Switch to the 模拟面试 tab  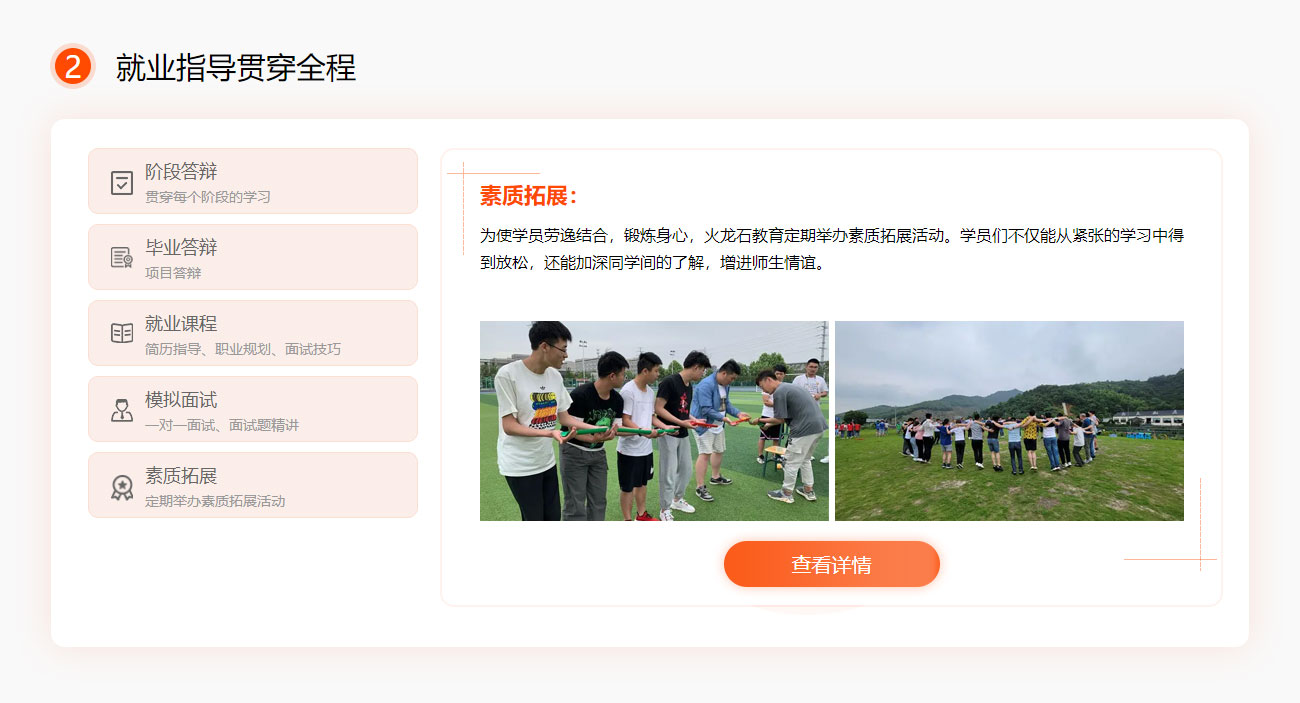coord(253,409)
